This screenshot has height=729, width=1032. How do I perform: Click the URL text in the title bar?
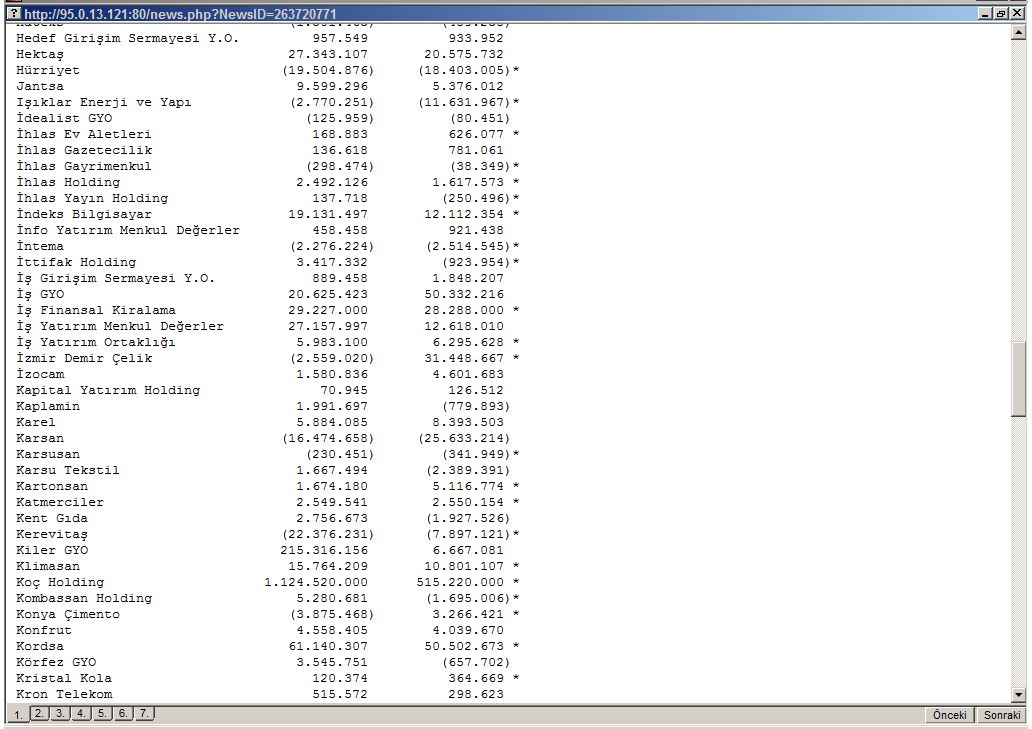180,14
